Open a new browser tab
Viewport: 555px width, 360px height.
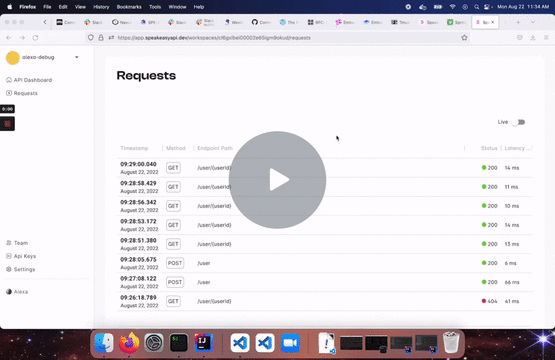pyautogui.click(x=518, y=22)
